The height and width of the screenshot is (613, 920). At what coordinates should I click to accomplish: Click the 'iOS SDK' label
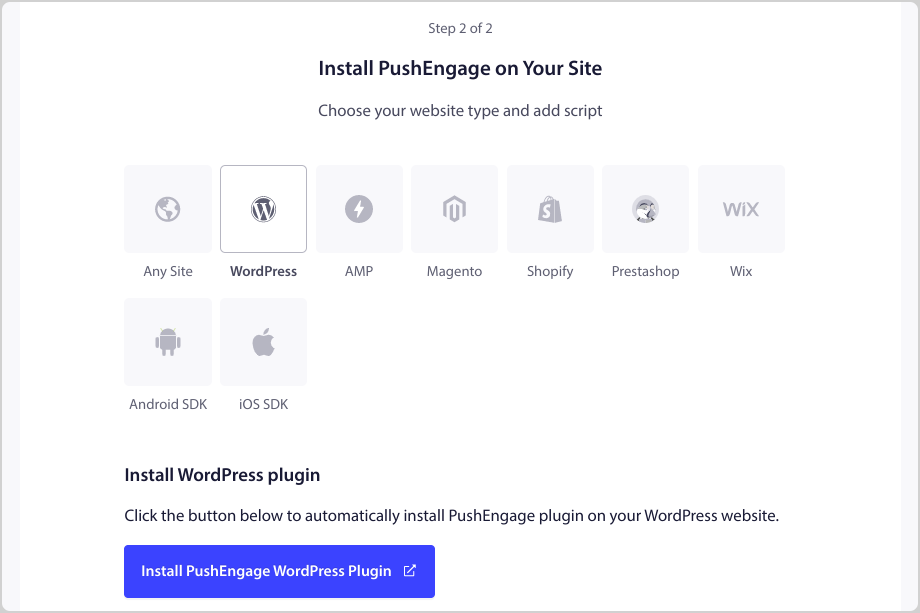[263, 404]
